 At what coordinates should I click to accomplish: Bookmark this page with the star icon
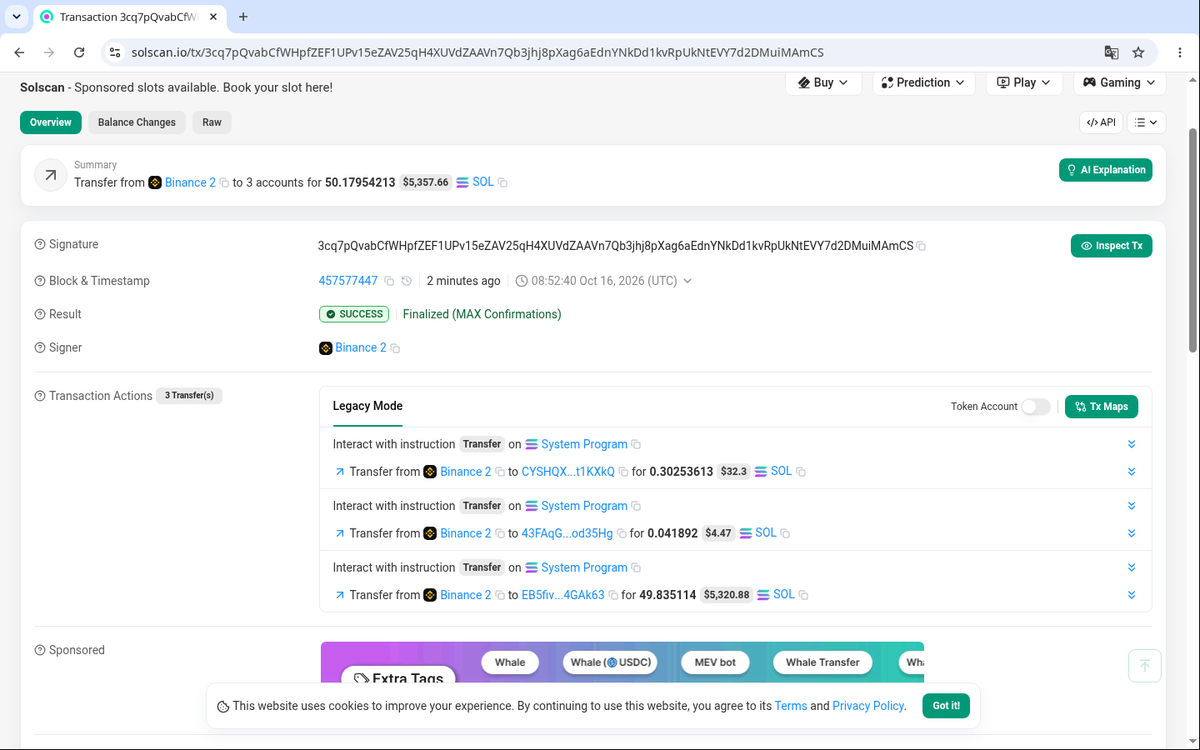point(1138,52)
